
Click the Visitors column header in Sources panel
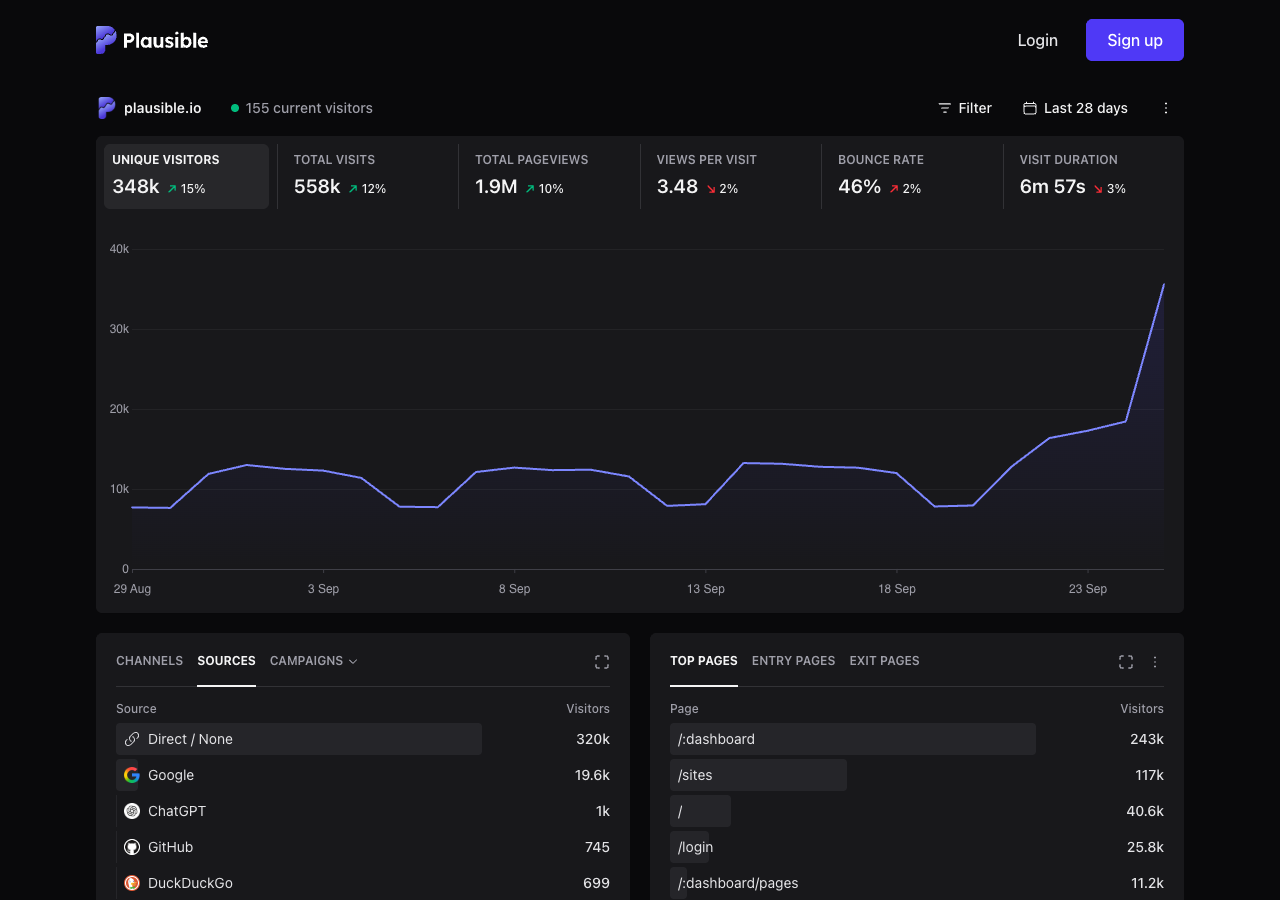[588, 708]
